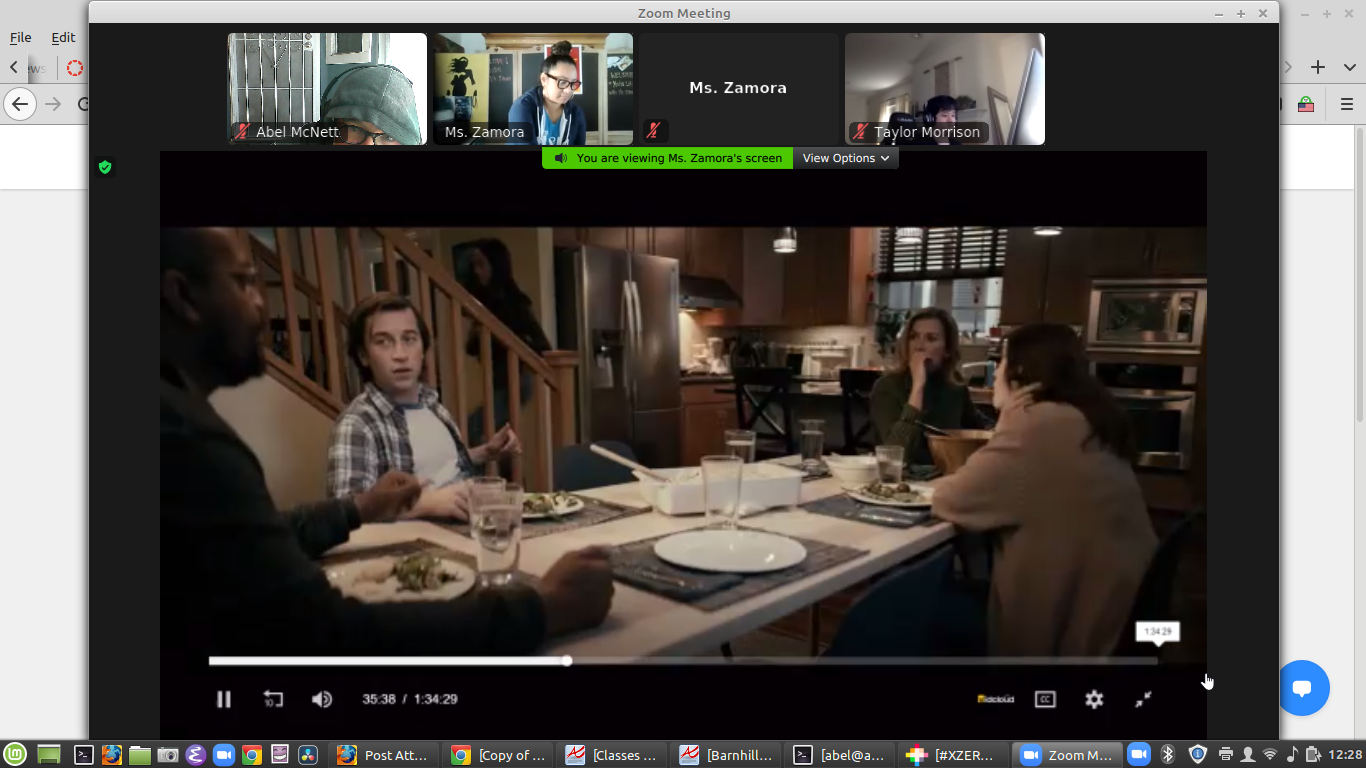Open the blue security shield tray icon
The image size is (1366, 768).
[x=1197, y=755]
